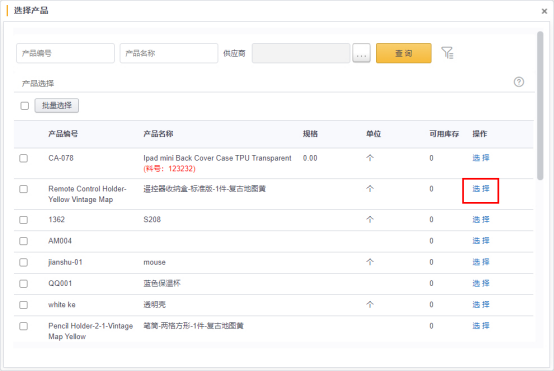Screen dimensions: 554x371
Task: Click 选择 link for AM004
Action: [481, 241]
